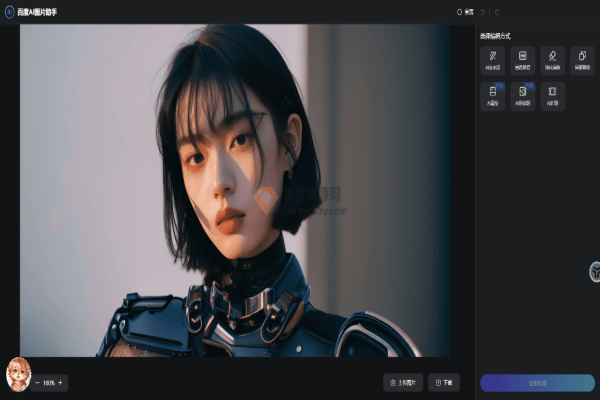This screenshot has width=600, height=400.
Task: Click the upload image button
Action: click(403, 383)
